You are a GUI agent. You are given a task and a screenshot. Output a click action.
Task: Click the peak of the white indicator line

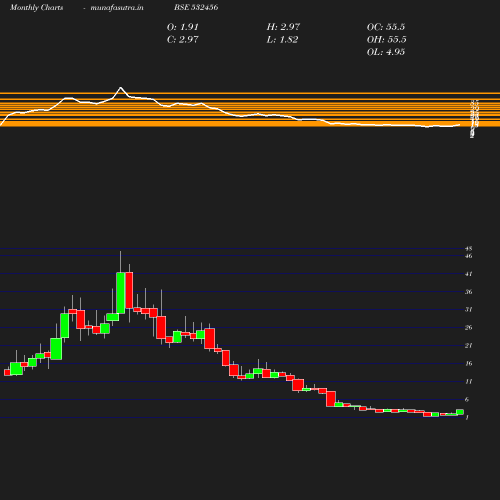(x=121, y=88)
